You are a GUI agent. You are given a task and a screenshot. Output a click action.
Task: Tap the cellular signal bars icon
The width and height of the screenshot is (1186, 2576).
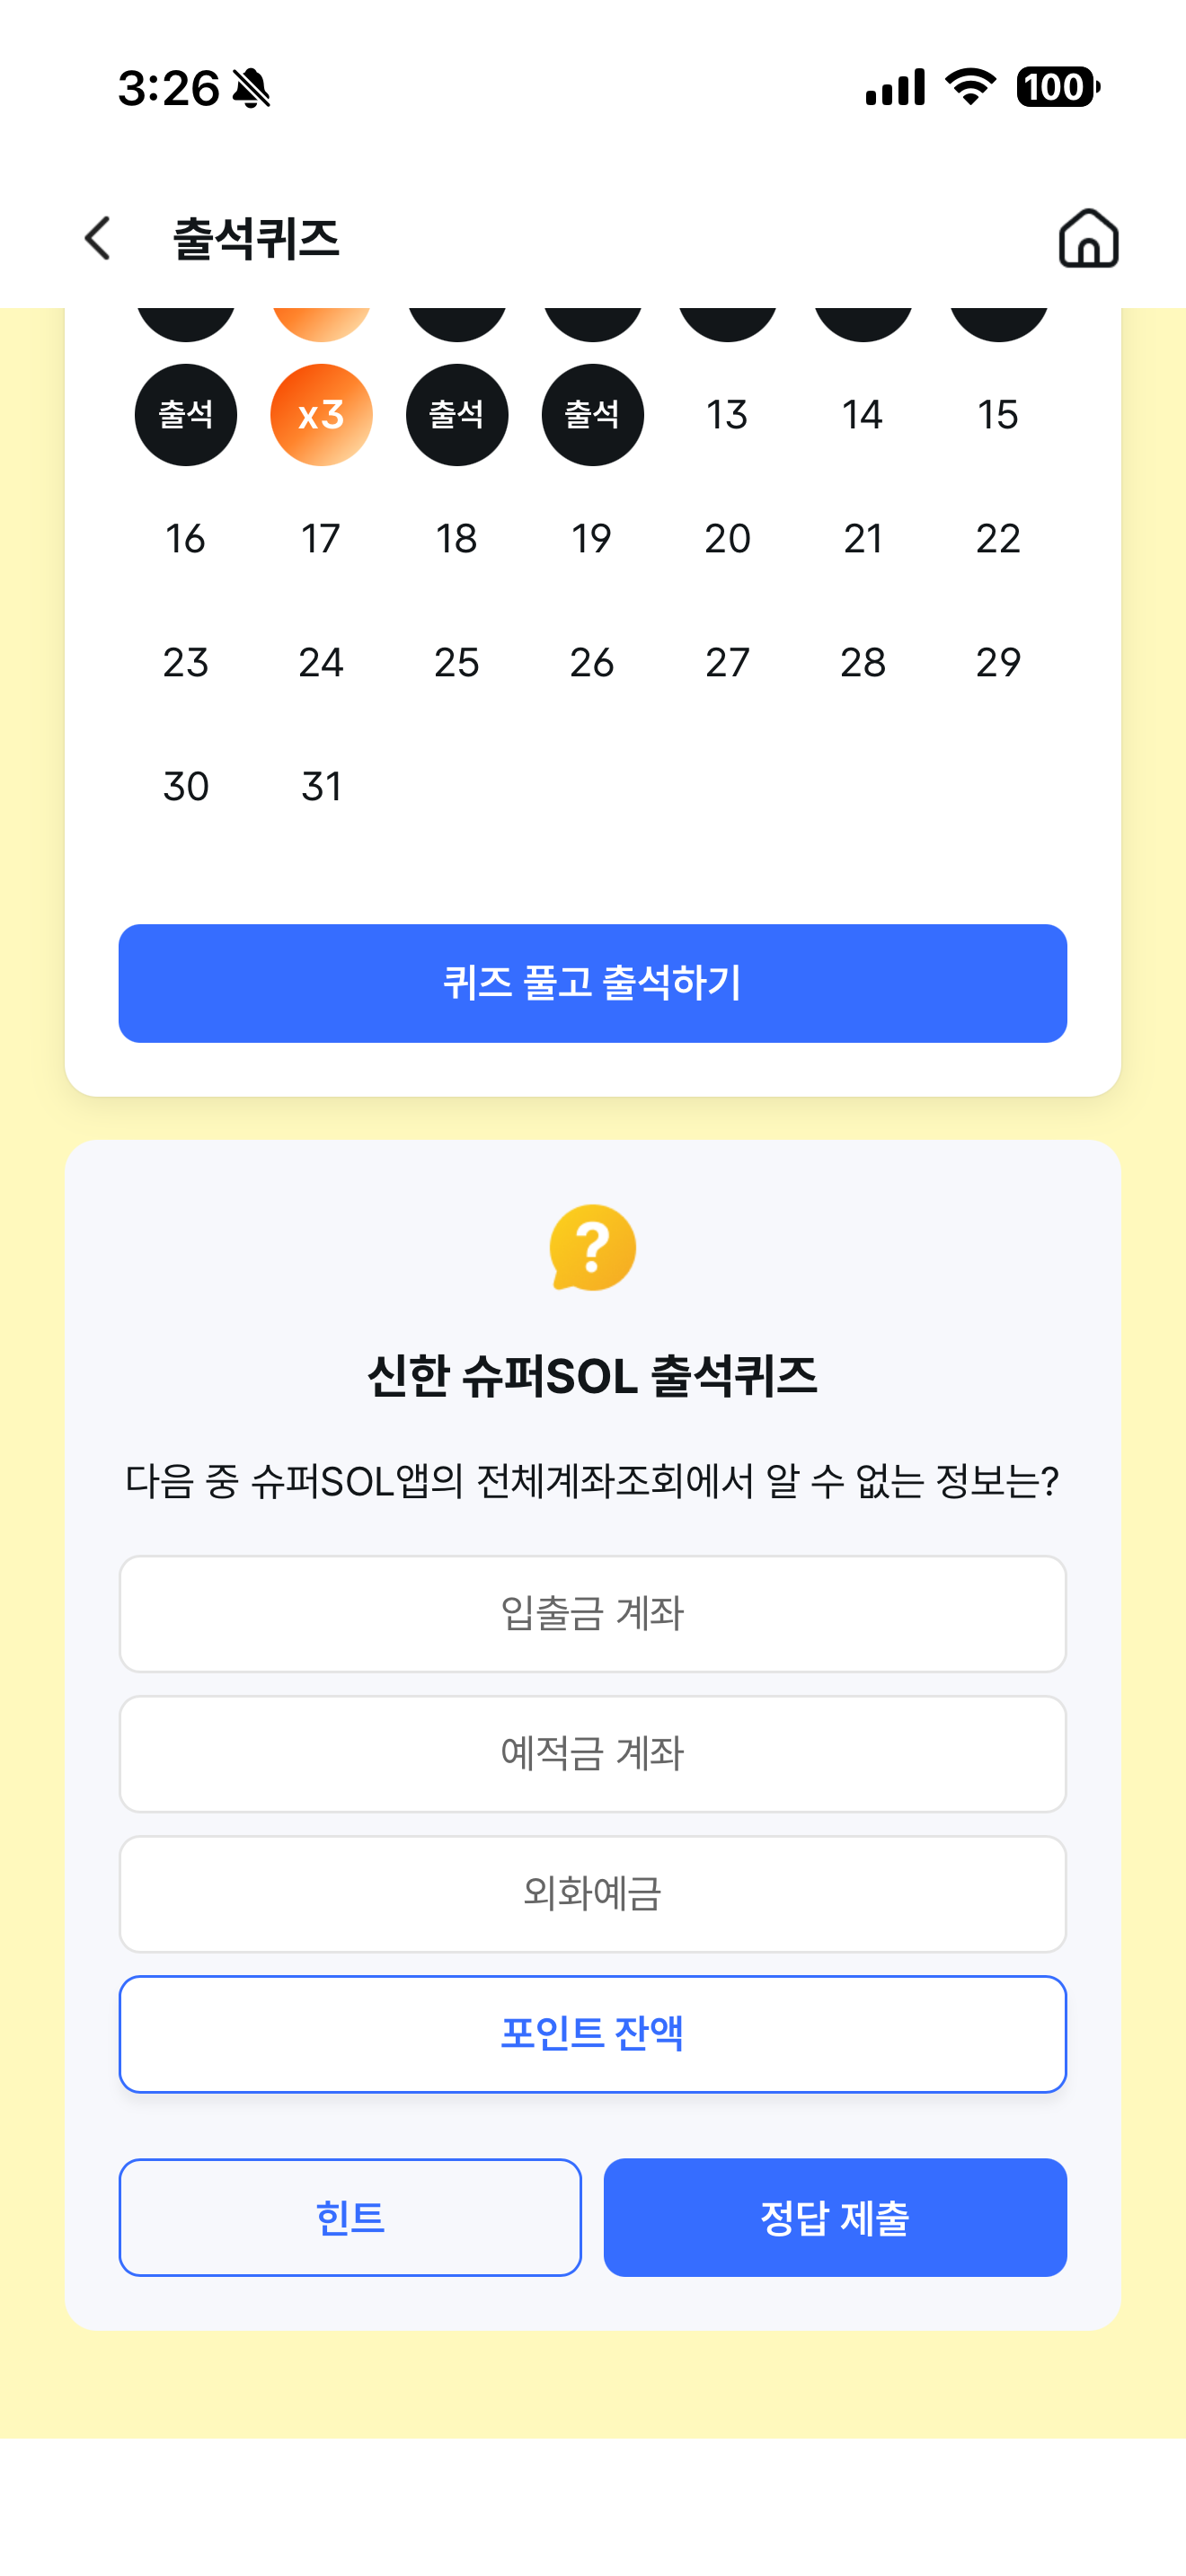[x=895, y=87]
